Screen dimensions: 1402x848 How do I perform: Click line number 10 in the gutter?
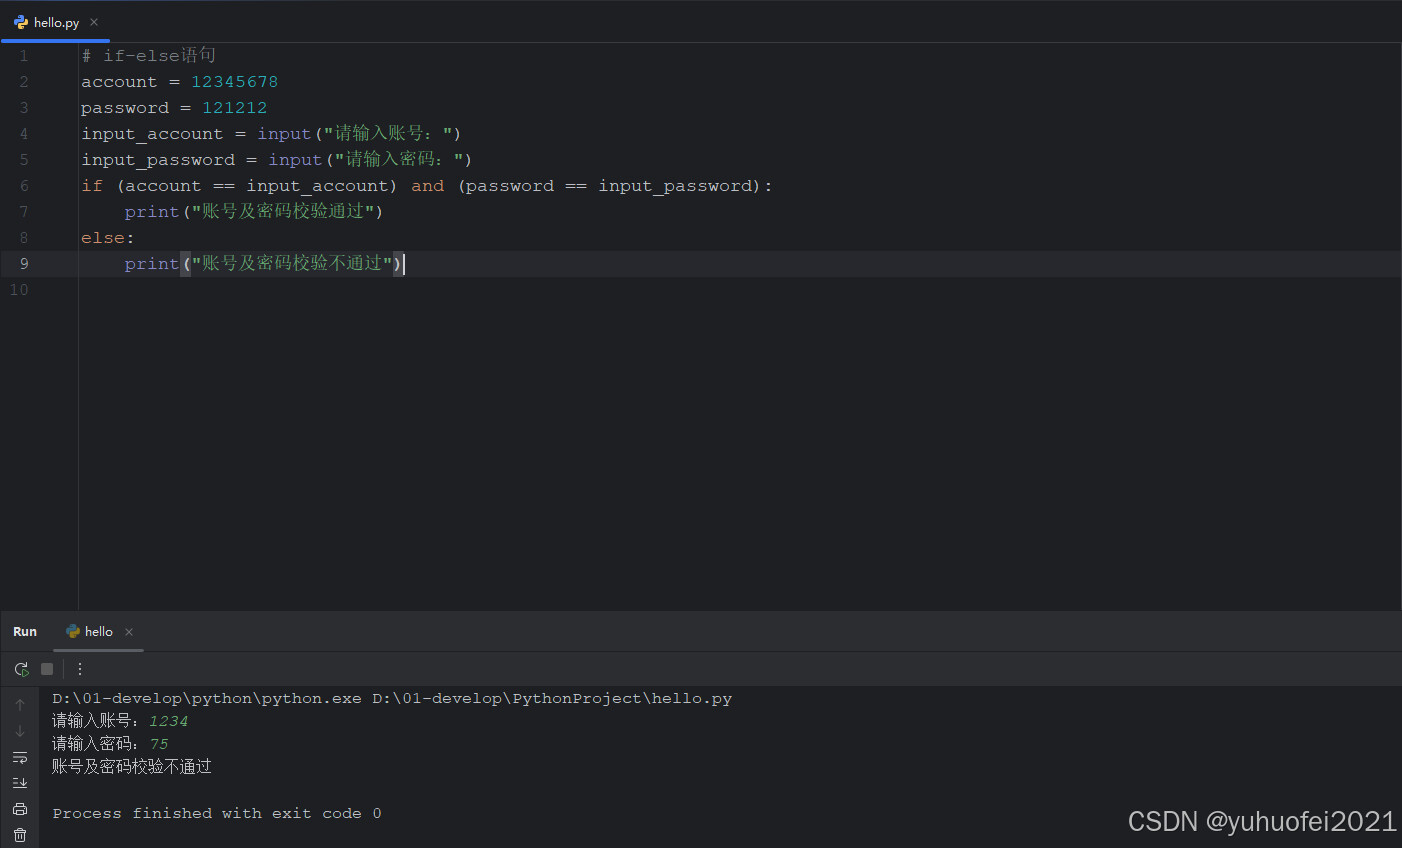(19, 290)
